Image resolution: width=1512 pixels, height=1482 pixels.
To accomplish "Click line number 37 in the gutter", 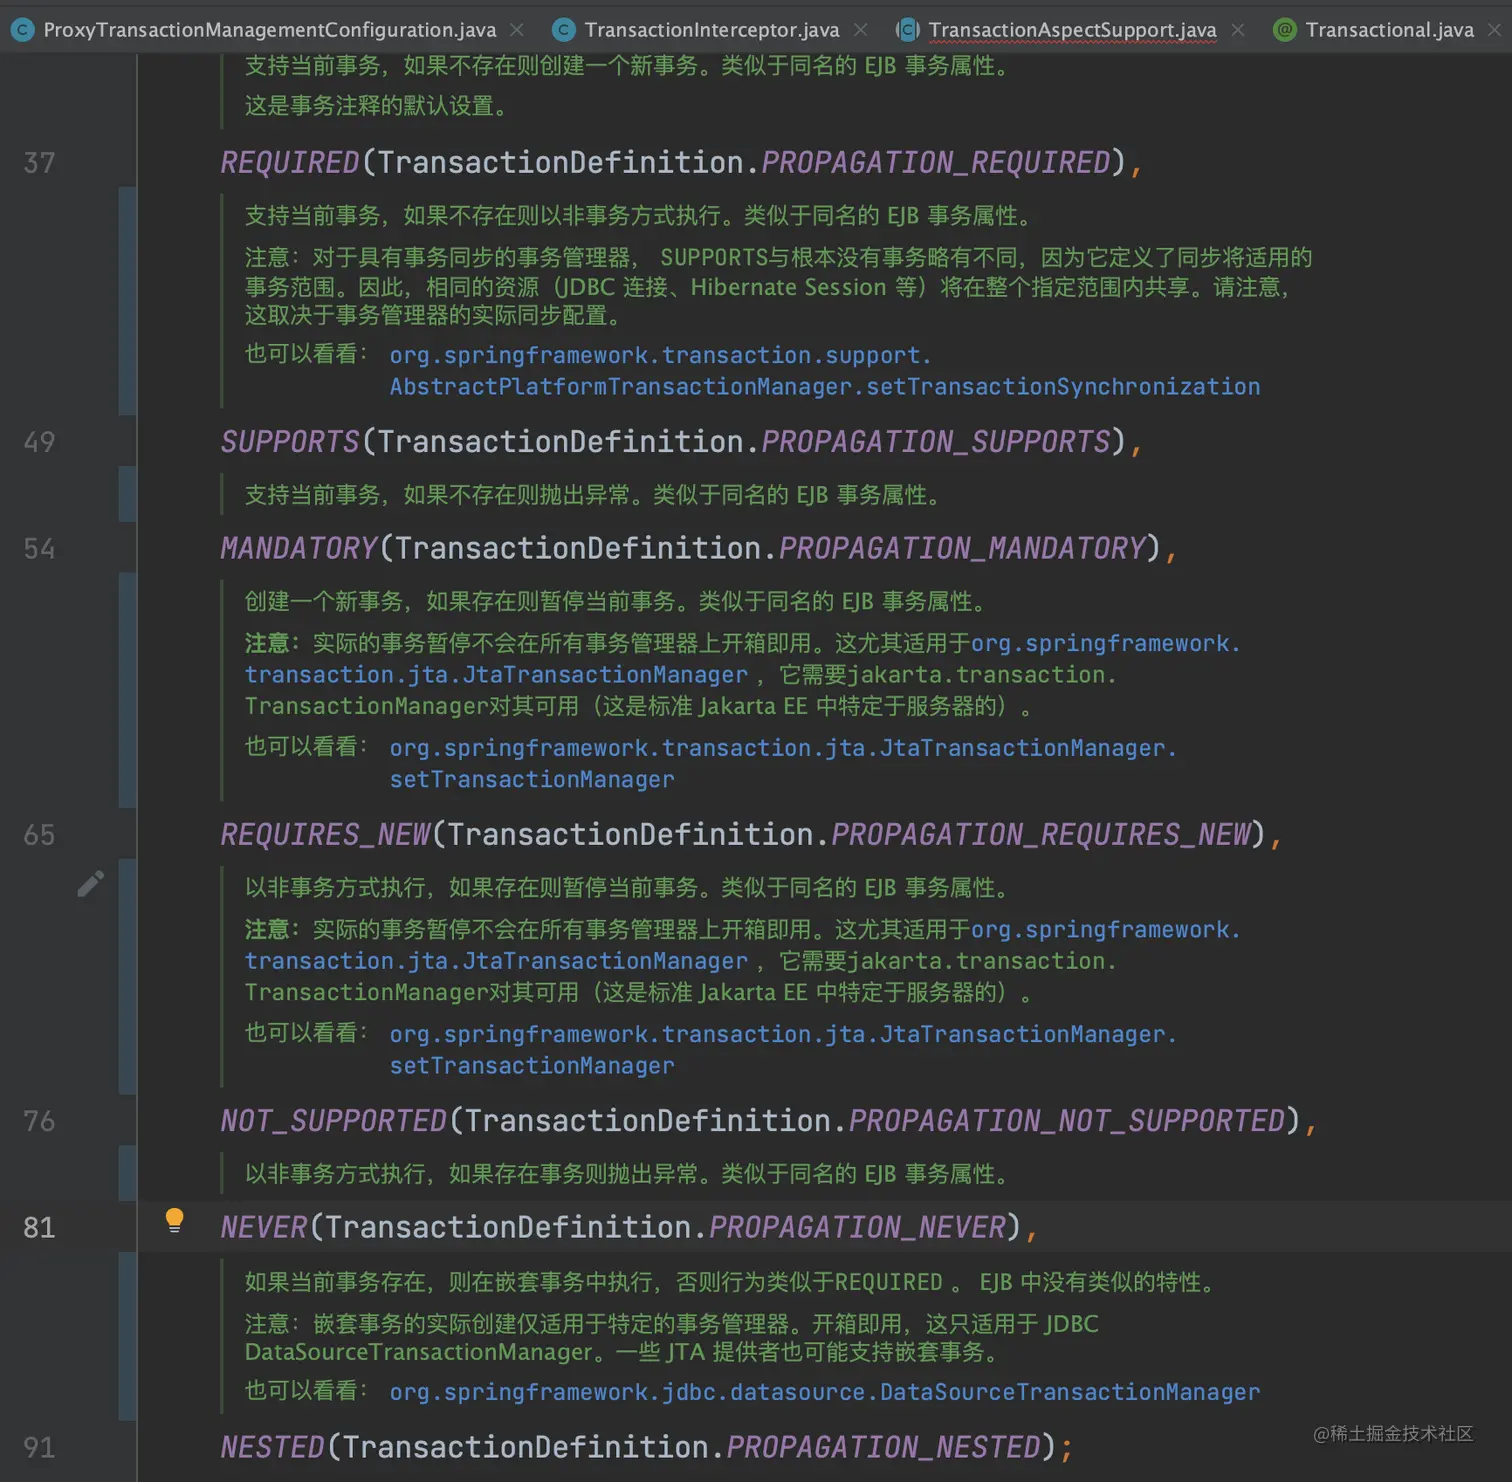I will click(39, 163).
